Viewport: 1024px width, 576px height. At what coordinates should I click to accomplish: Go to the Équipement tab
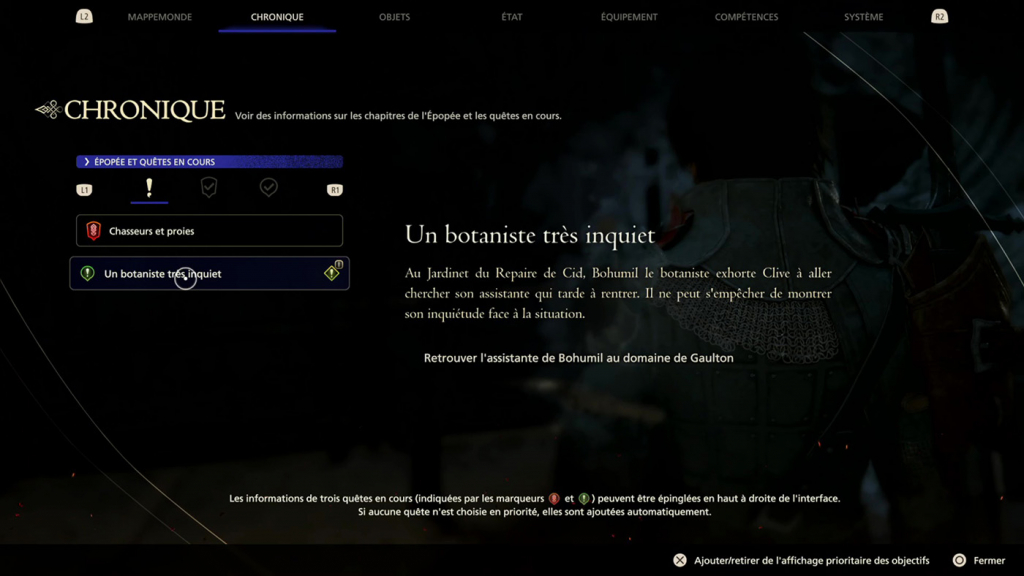pyautogui.click(x=629, y=17)
